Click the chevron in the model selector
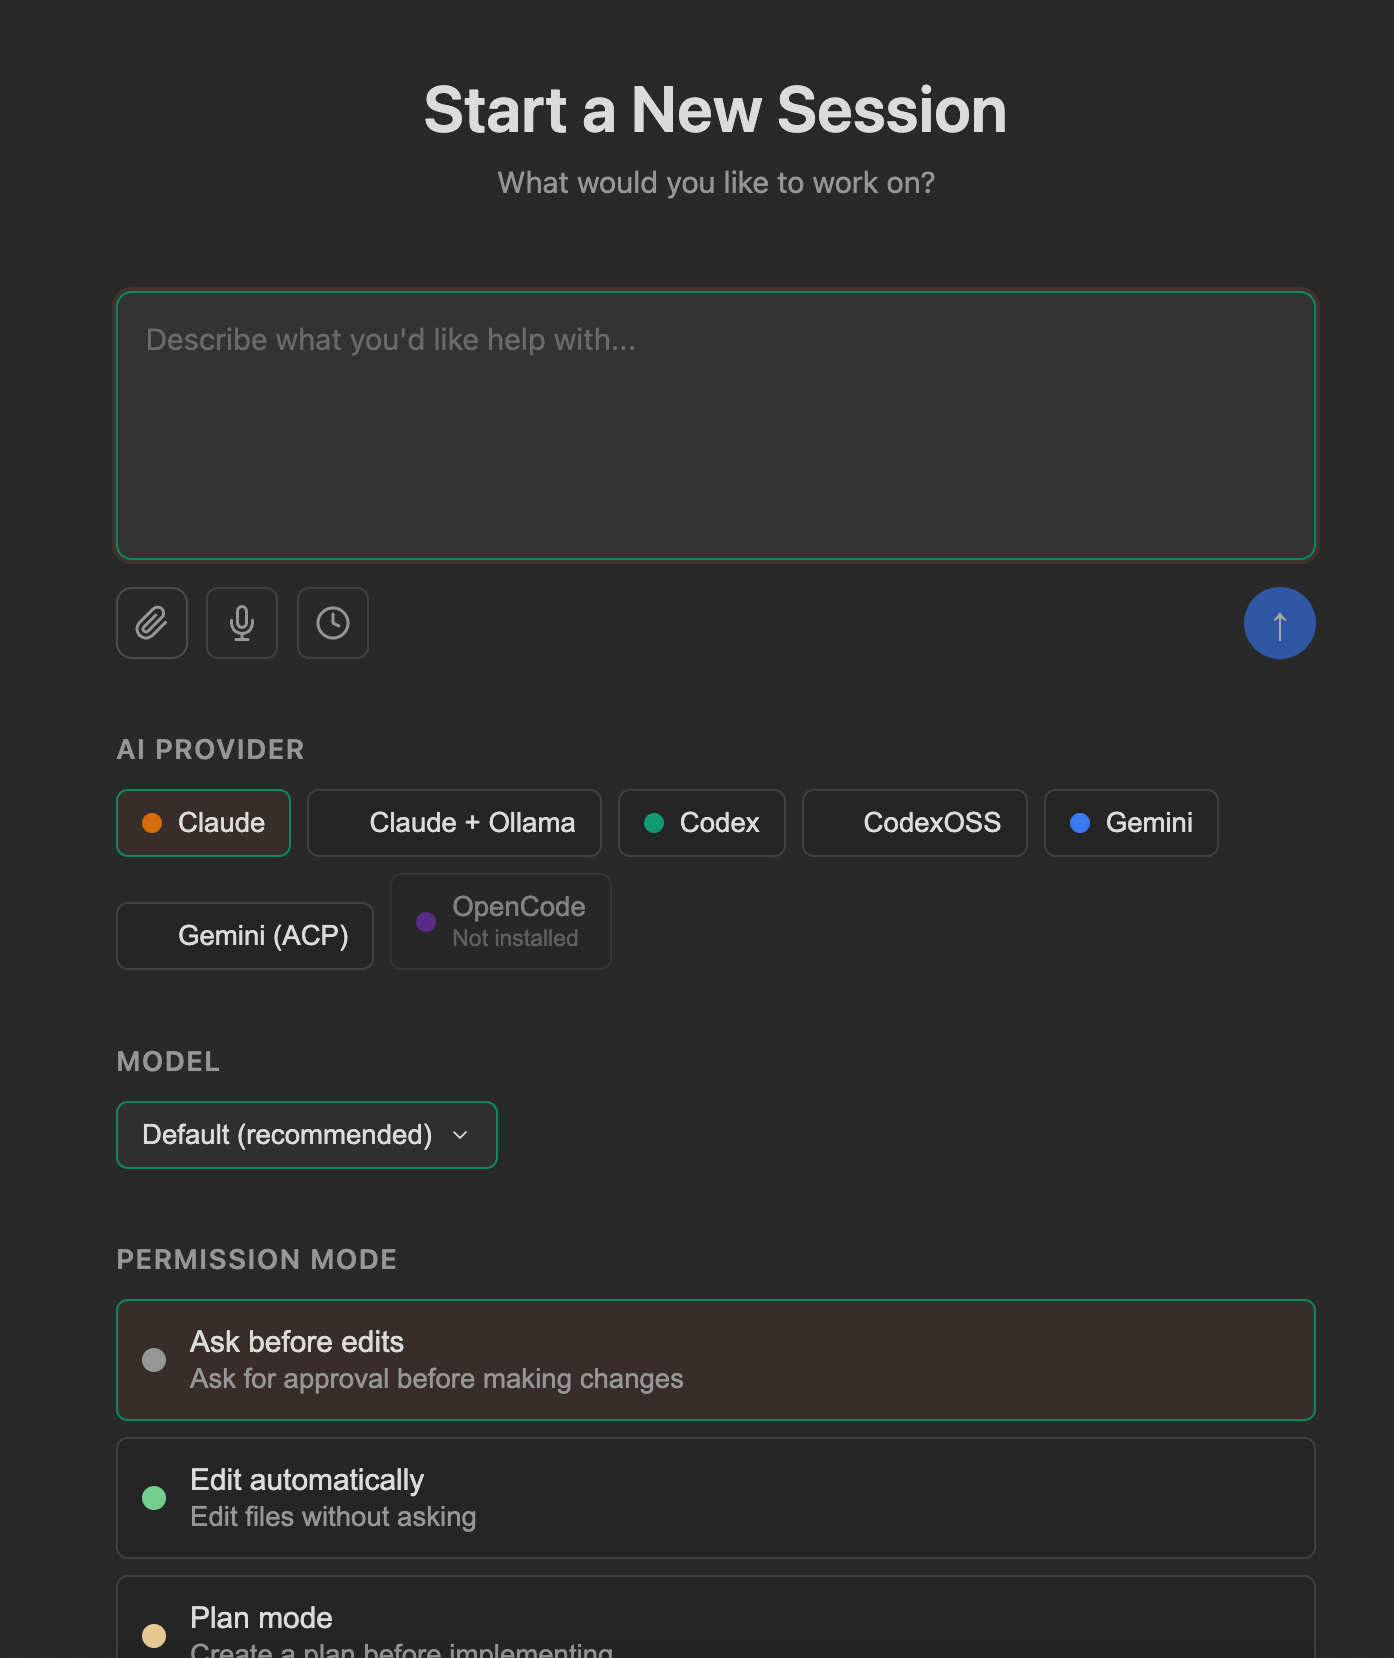This screenshot has width=1394, height=1658. [x=460, y=1135]
